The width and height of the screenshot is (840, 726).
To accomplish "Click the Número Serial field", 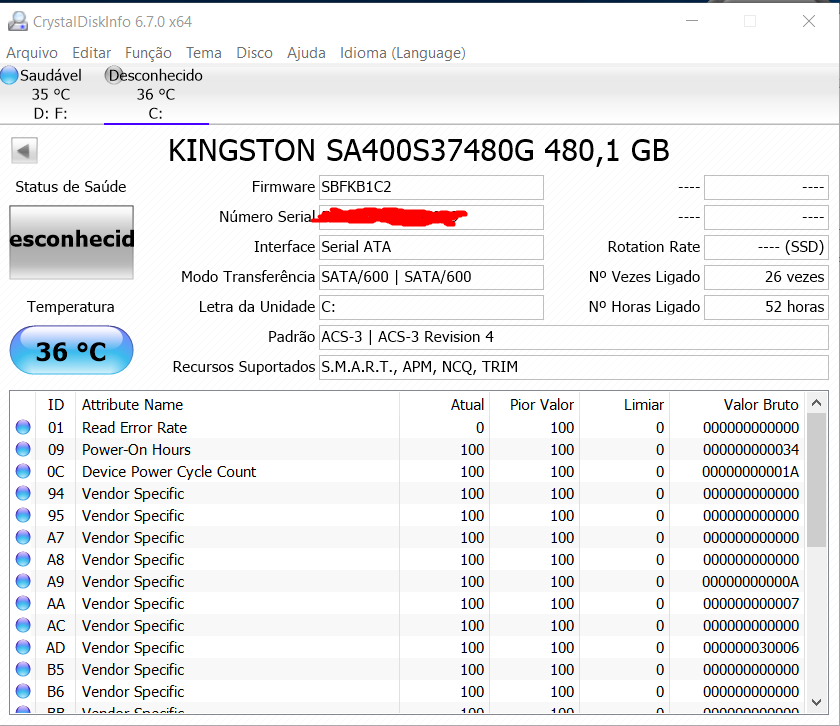I will 431,217.
